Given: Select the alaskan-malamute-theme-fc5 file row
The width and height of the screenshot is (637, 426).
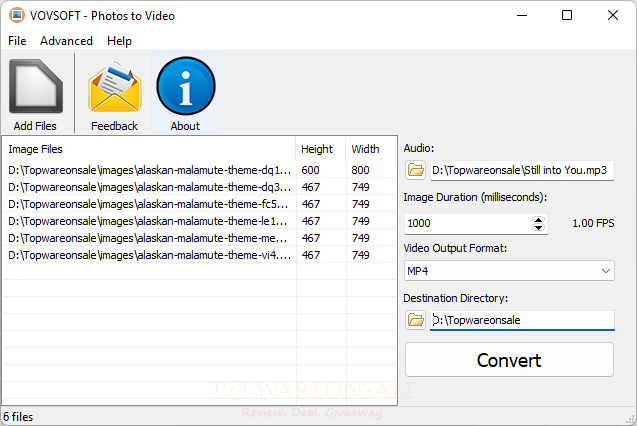Looking at the screenshot, I should pyautogui.click(x=199, y=204).
